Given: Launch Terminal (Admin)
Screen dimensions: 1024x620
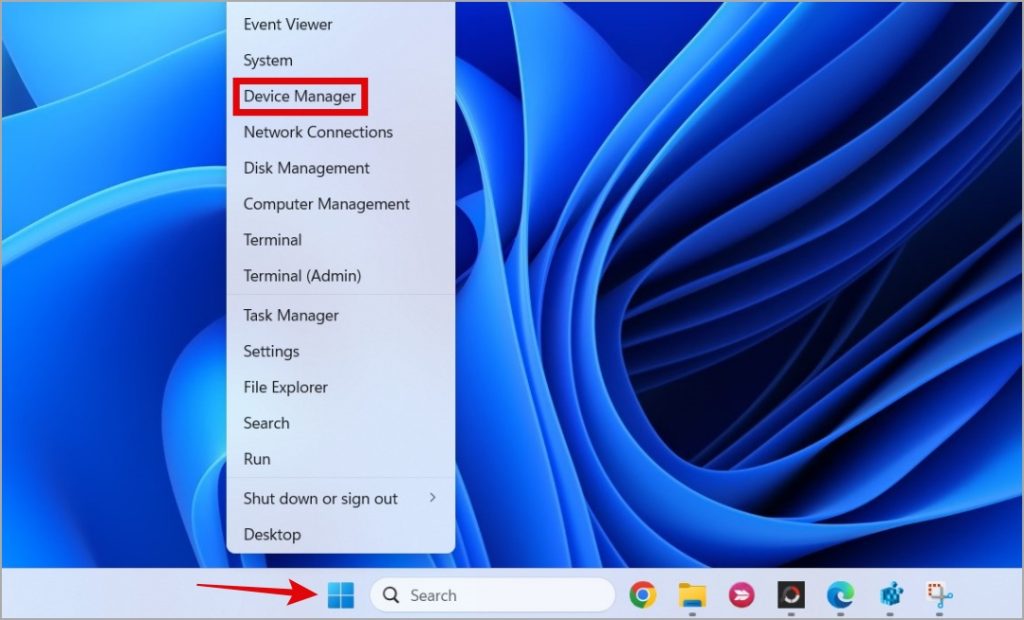Looking at the screenshot, I should [341, 276].
